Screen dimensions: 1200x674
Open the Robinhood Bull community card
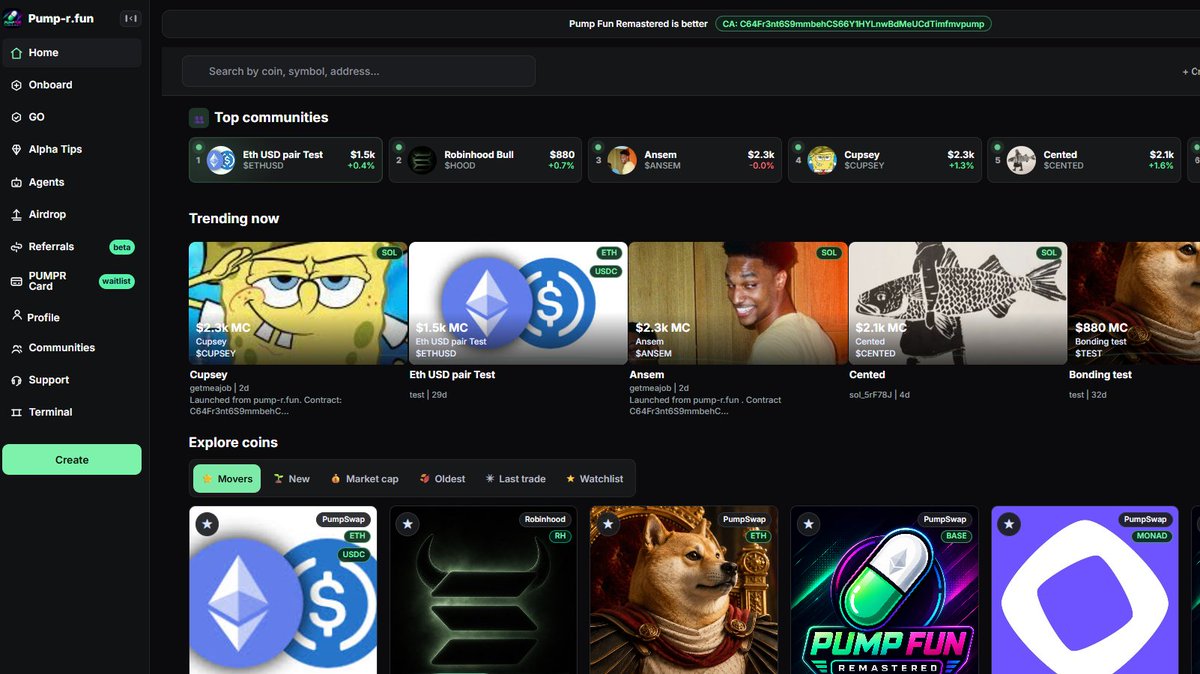click(x=485, y=160)
